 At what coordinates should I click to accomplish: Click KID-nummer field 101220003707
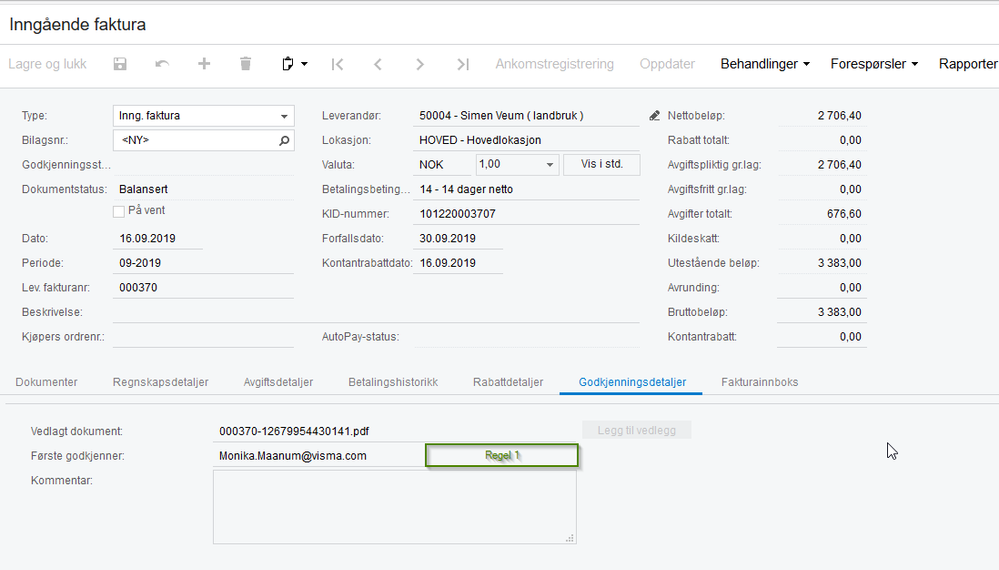click(x=526, y=214)
